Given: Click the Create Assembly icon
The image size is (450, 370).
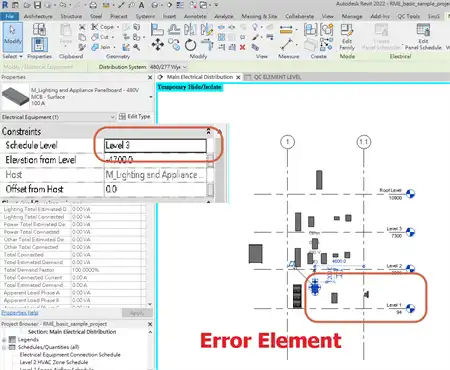Looking at the screenshot, I should point(310,30).
